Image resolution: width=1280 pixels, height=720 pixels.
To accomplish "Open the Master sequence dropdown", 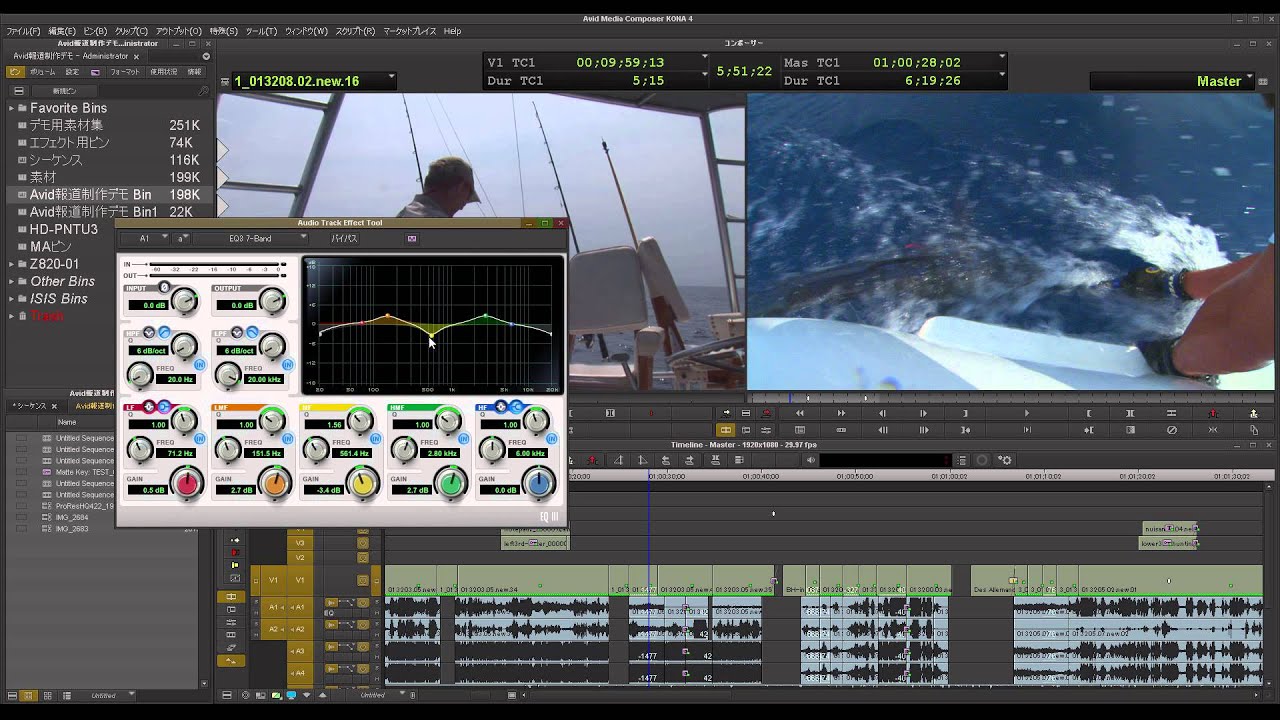I will 1171,81.
